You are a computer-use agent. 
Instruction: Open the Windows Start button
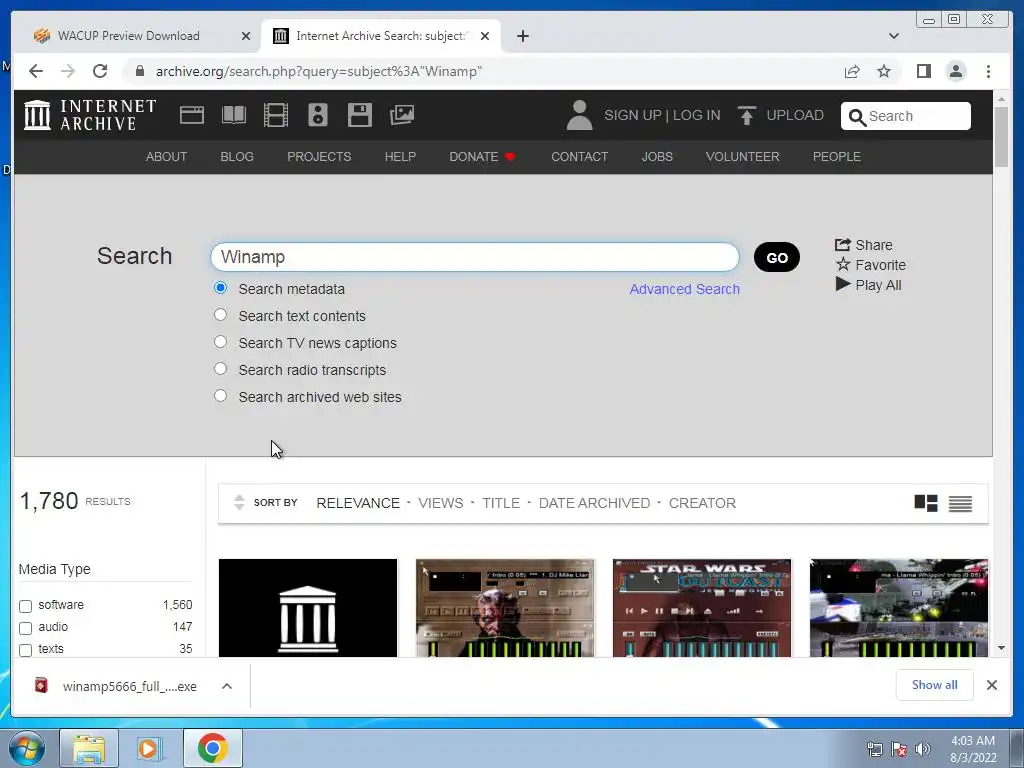[27, 748]
